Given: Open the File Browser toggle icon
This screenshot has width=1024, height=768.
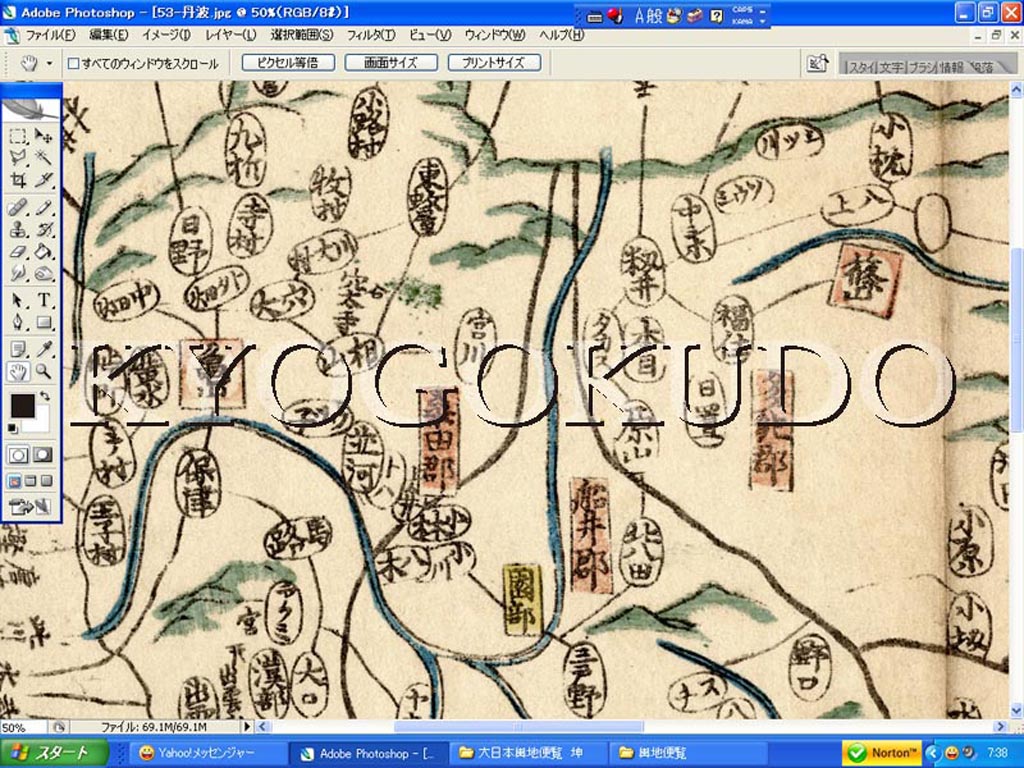Looking at the screenshot, I should click(x=817, y=63).
